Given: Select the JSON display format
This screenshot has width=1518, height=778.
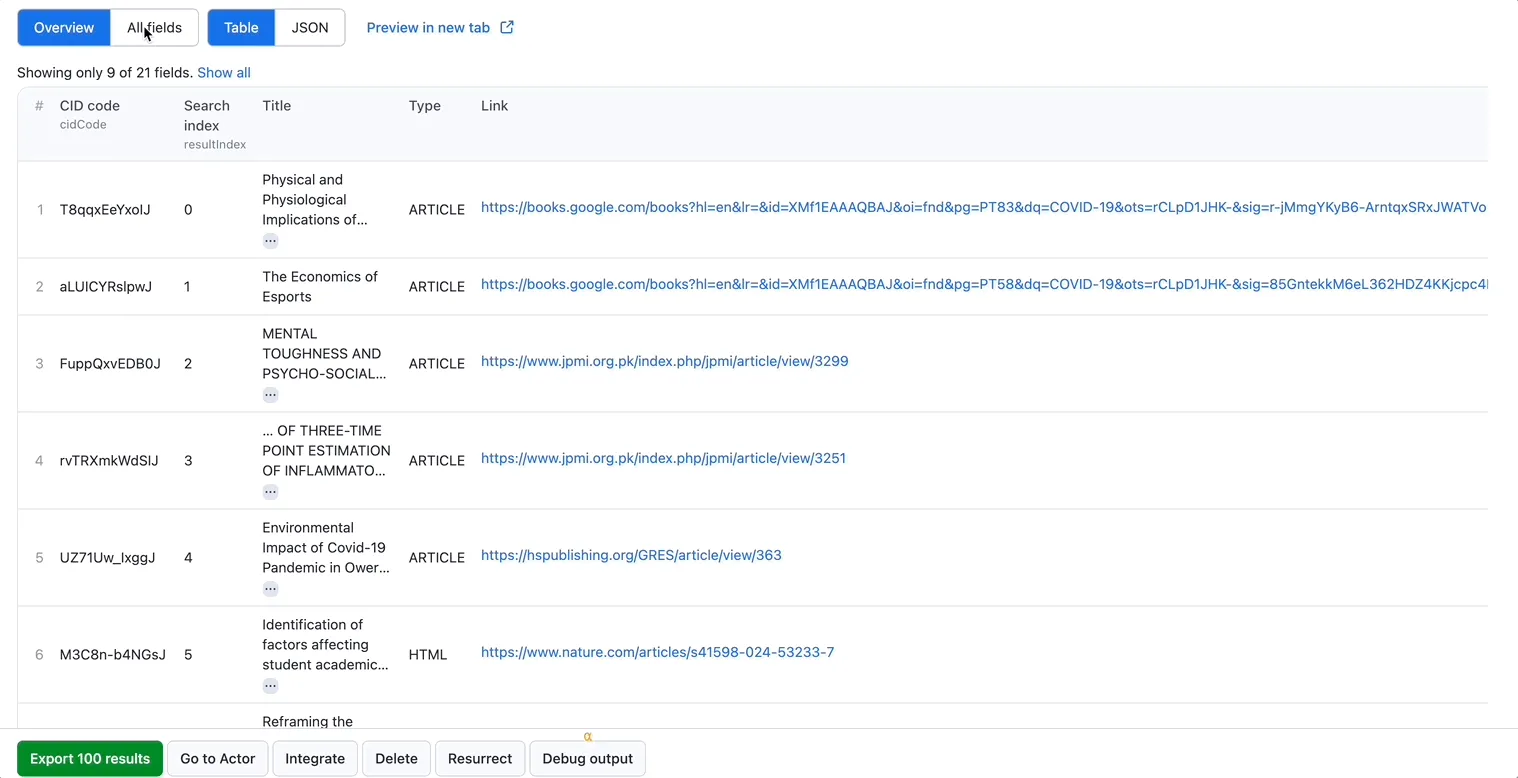Looking at the screenshot, I should pyautogui.click(x=310, y=27).
